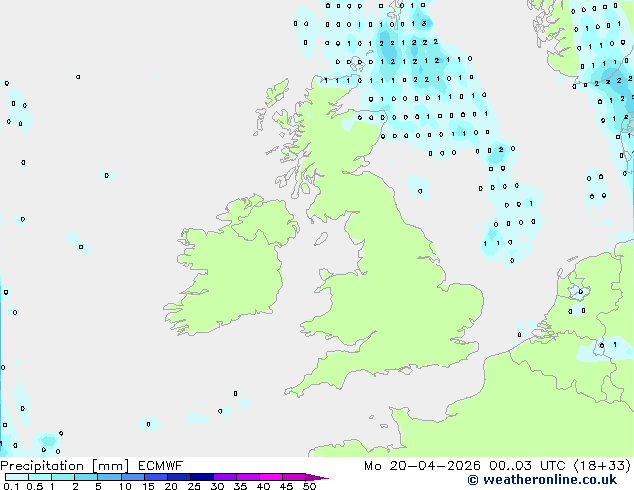The height and width of the screenshot is (490, 634).
Task: Click the 'Precipitation' title word
Action: tap(42, 466)
